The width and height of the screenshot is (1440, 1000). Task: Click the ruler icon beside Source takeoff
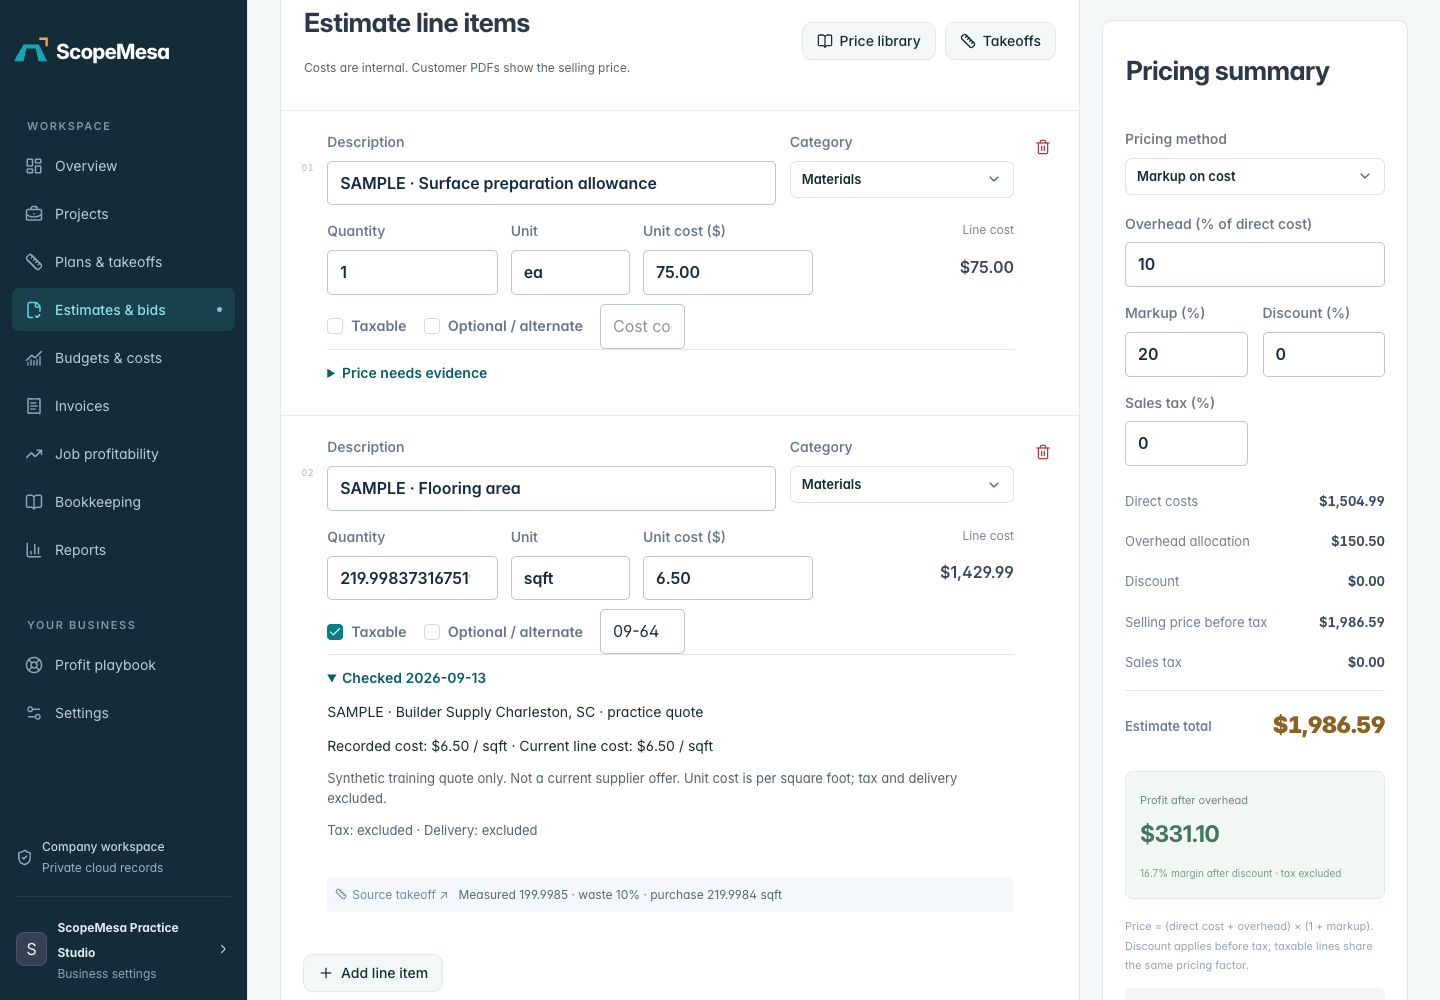click(x=341, y=895)
